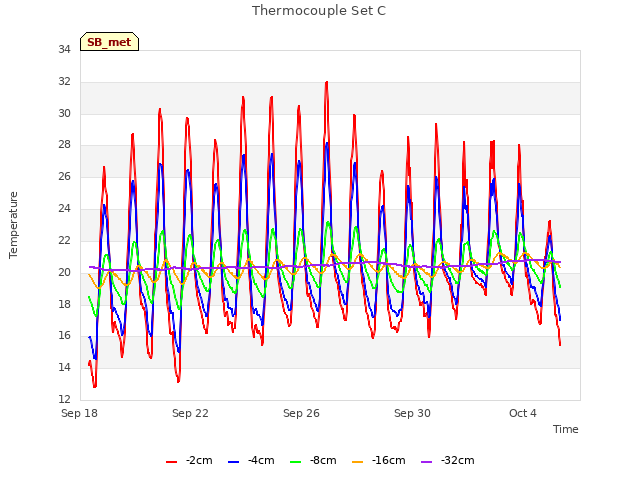Image resolution: width=640 pixels, height=480 pixels.
Task: Click the 16 y-axis tick label
Action: point(64,336)
